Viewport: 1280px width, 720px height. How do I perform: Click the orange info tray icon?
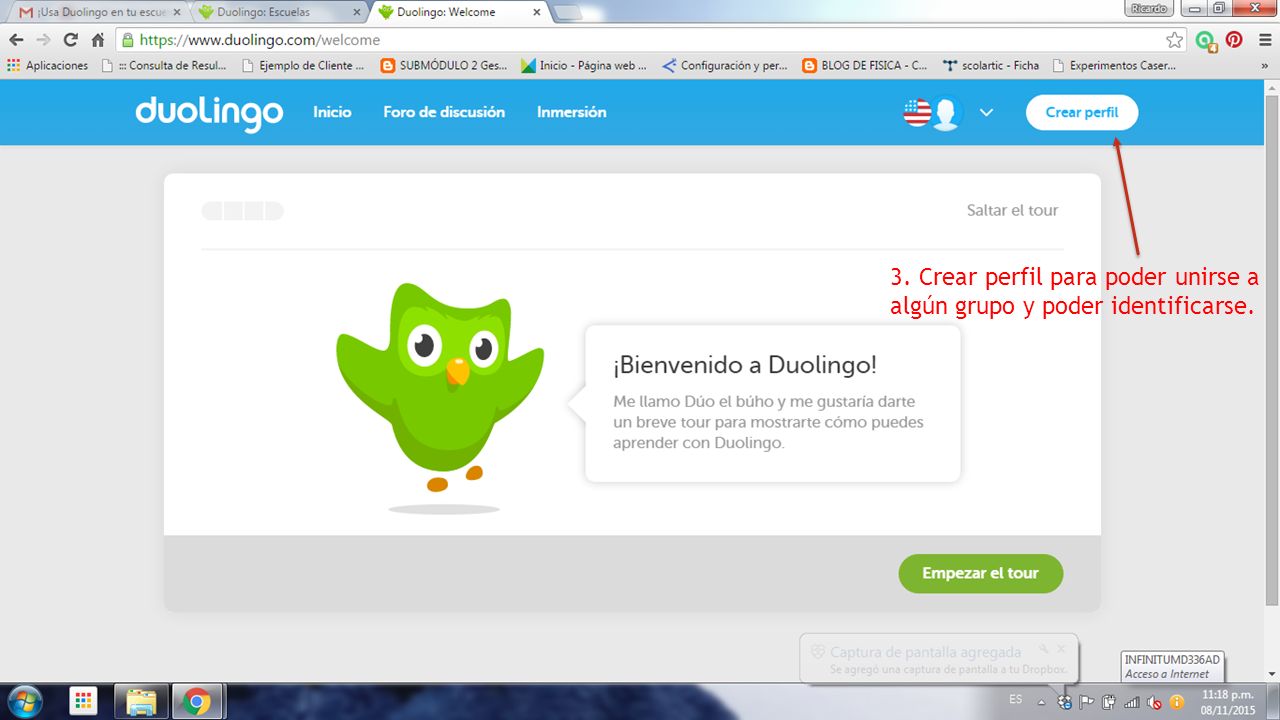pyautogui.click(x=1177, y=702)
